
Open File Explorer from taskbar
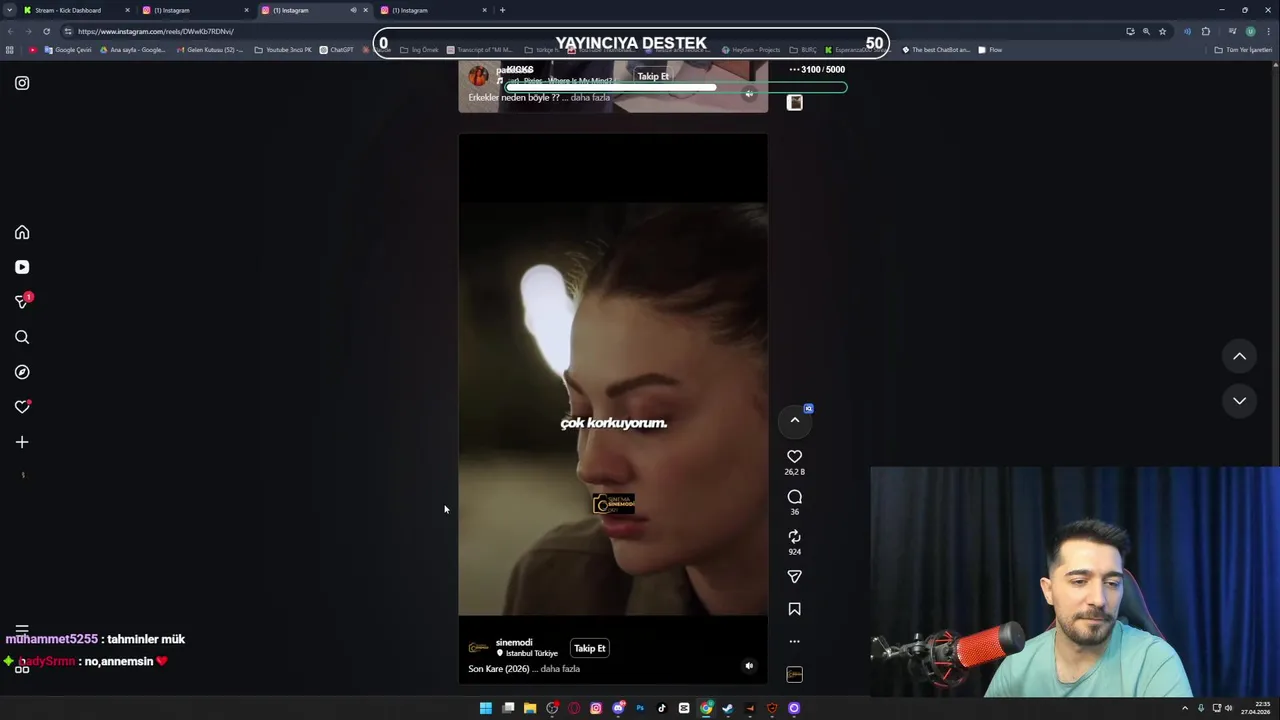[530, 708]
